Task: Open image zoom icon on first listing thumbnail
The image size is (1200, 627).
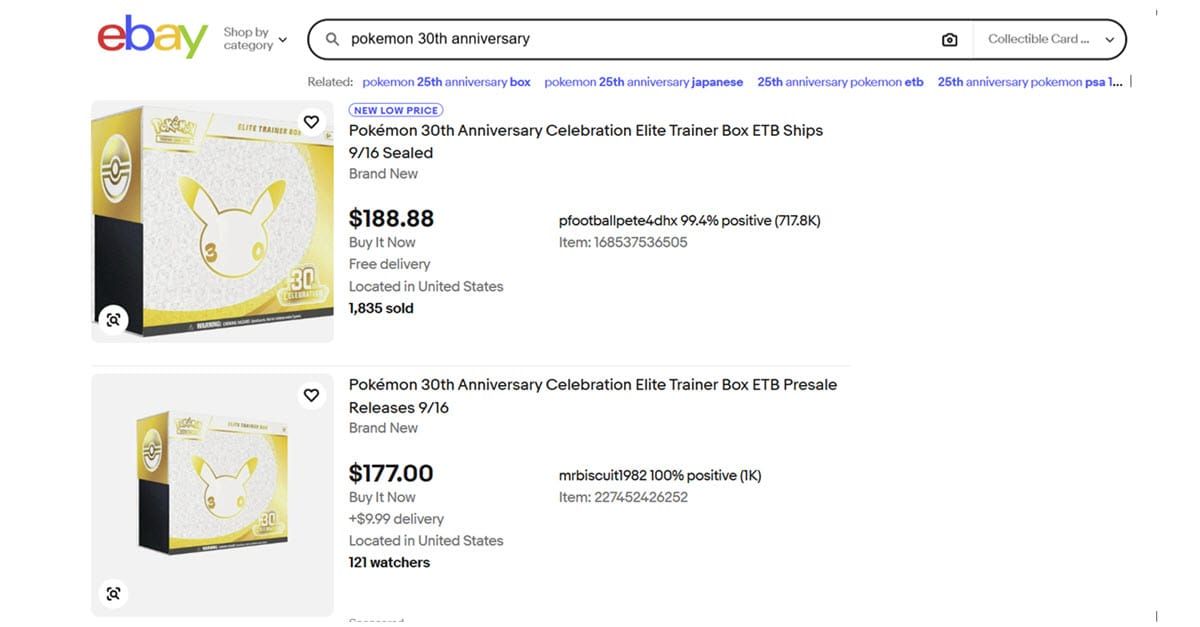Action: click(113, 320)
